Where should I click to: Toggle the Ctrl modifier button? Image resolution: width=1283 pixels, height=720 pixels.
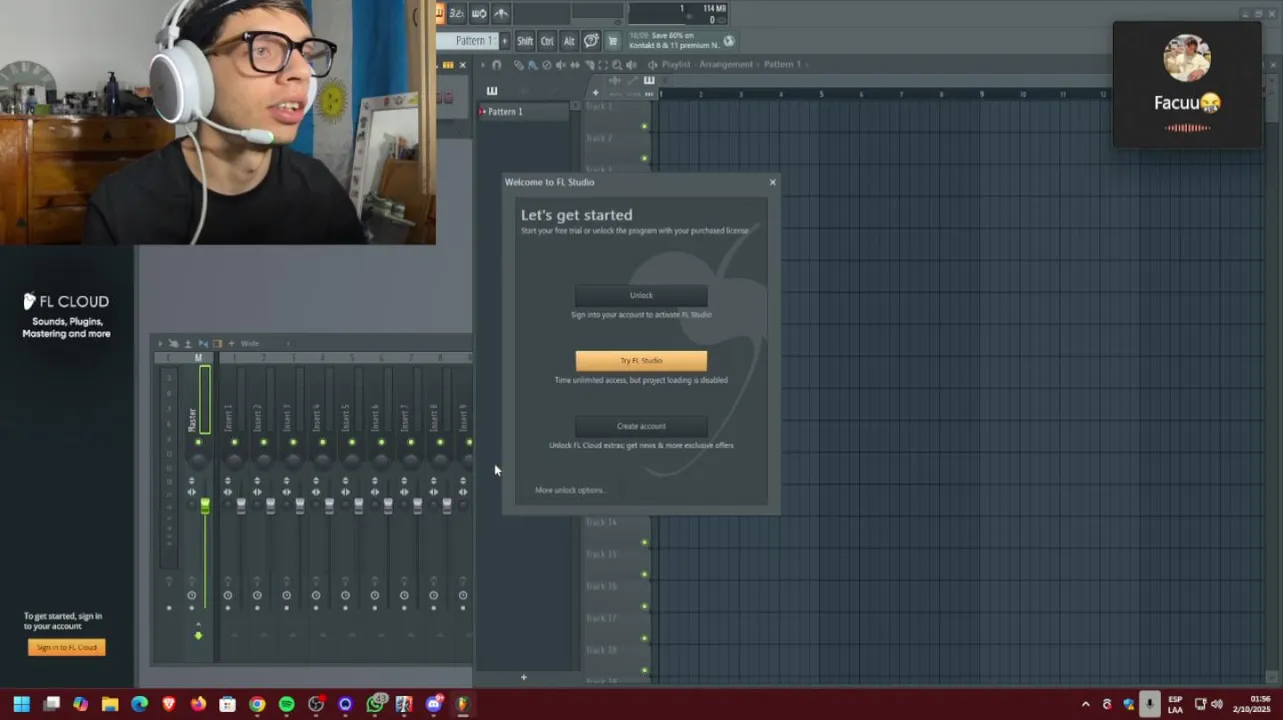[547, 41]
